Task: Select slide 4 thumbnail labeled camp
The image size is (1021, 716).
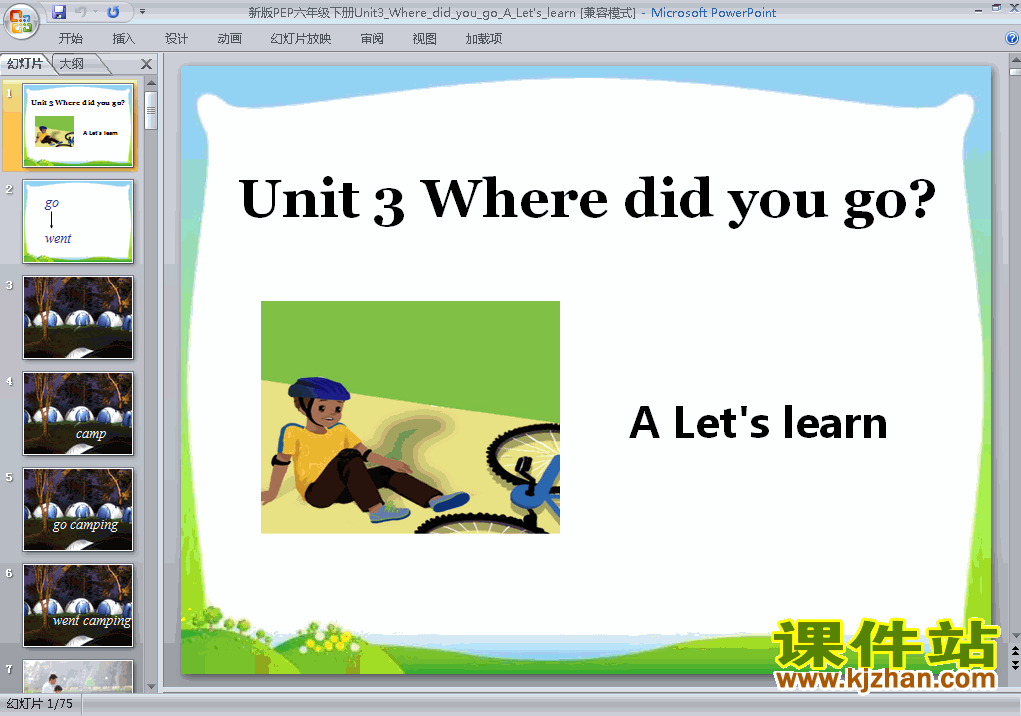Action: pos(78,413)
